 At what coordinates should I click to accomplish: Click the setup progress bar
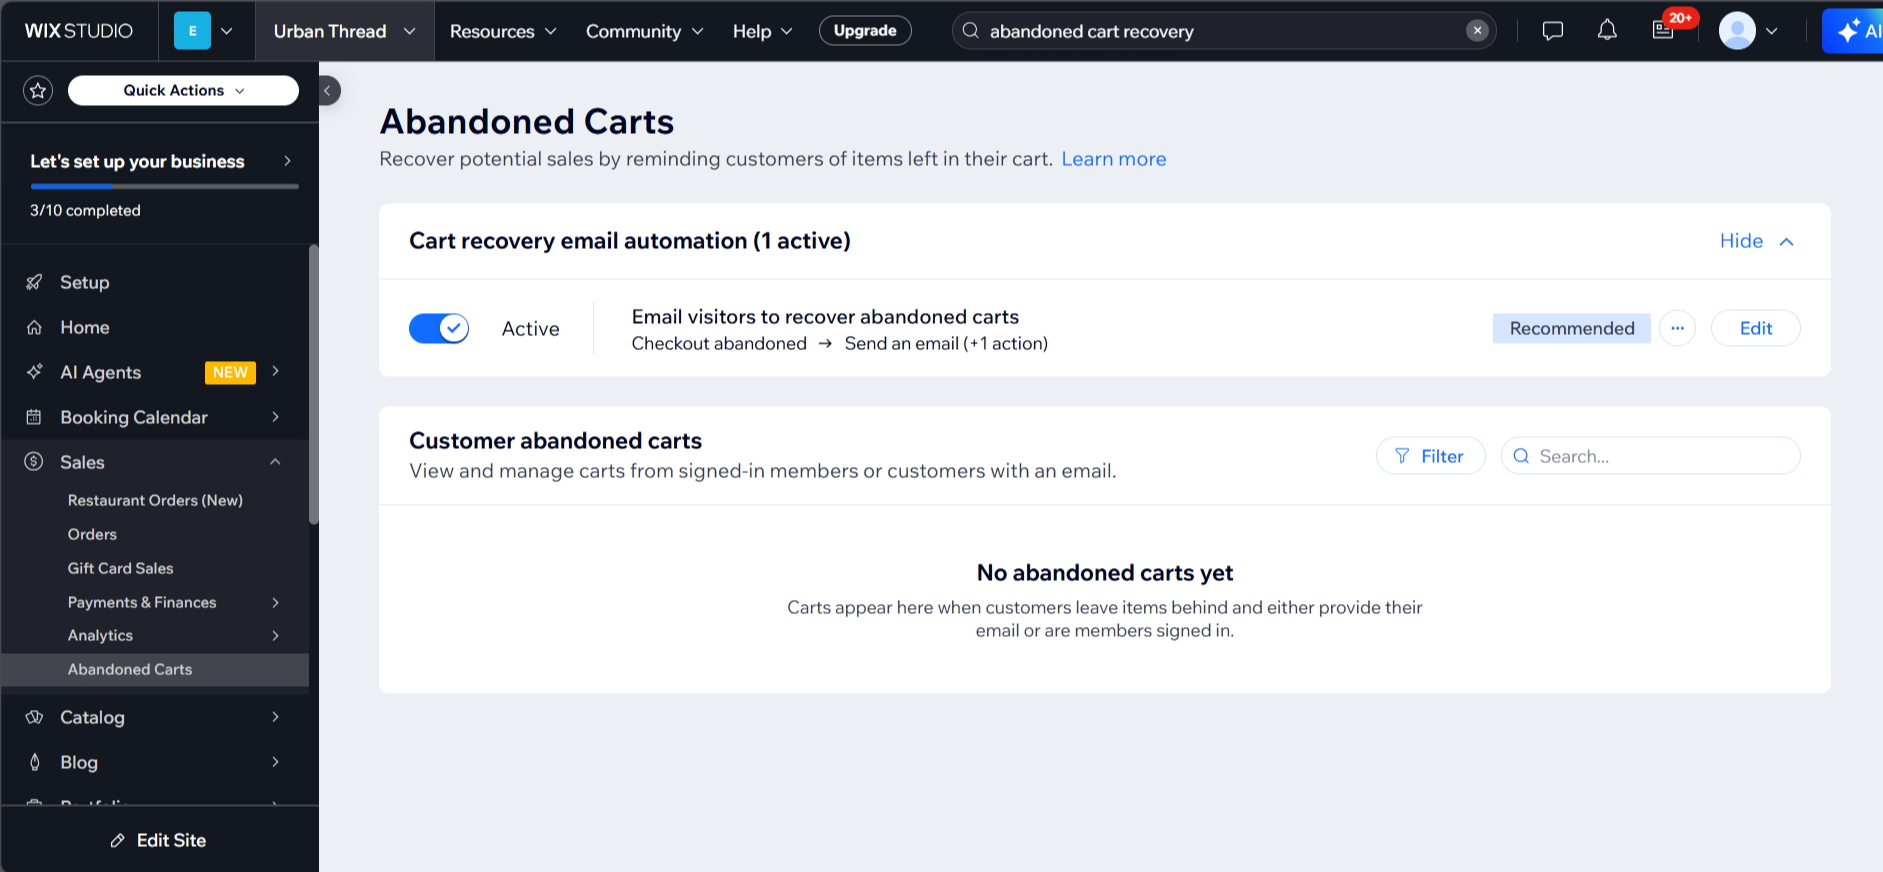tap(164, 186)
